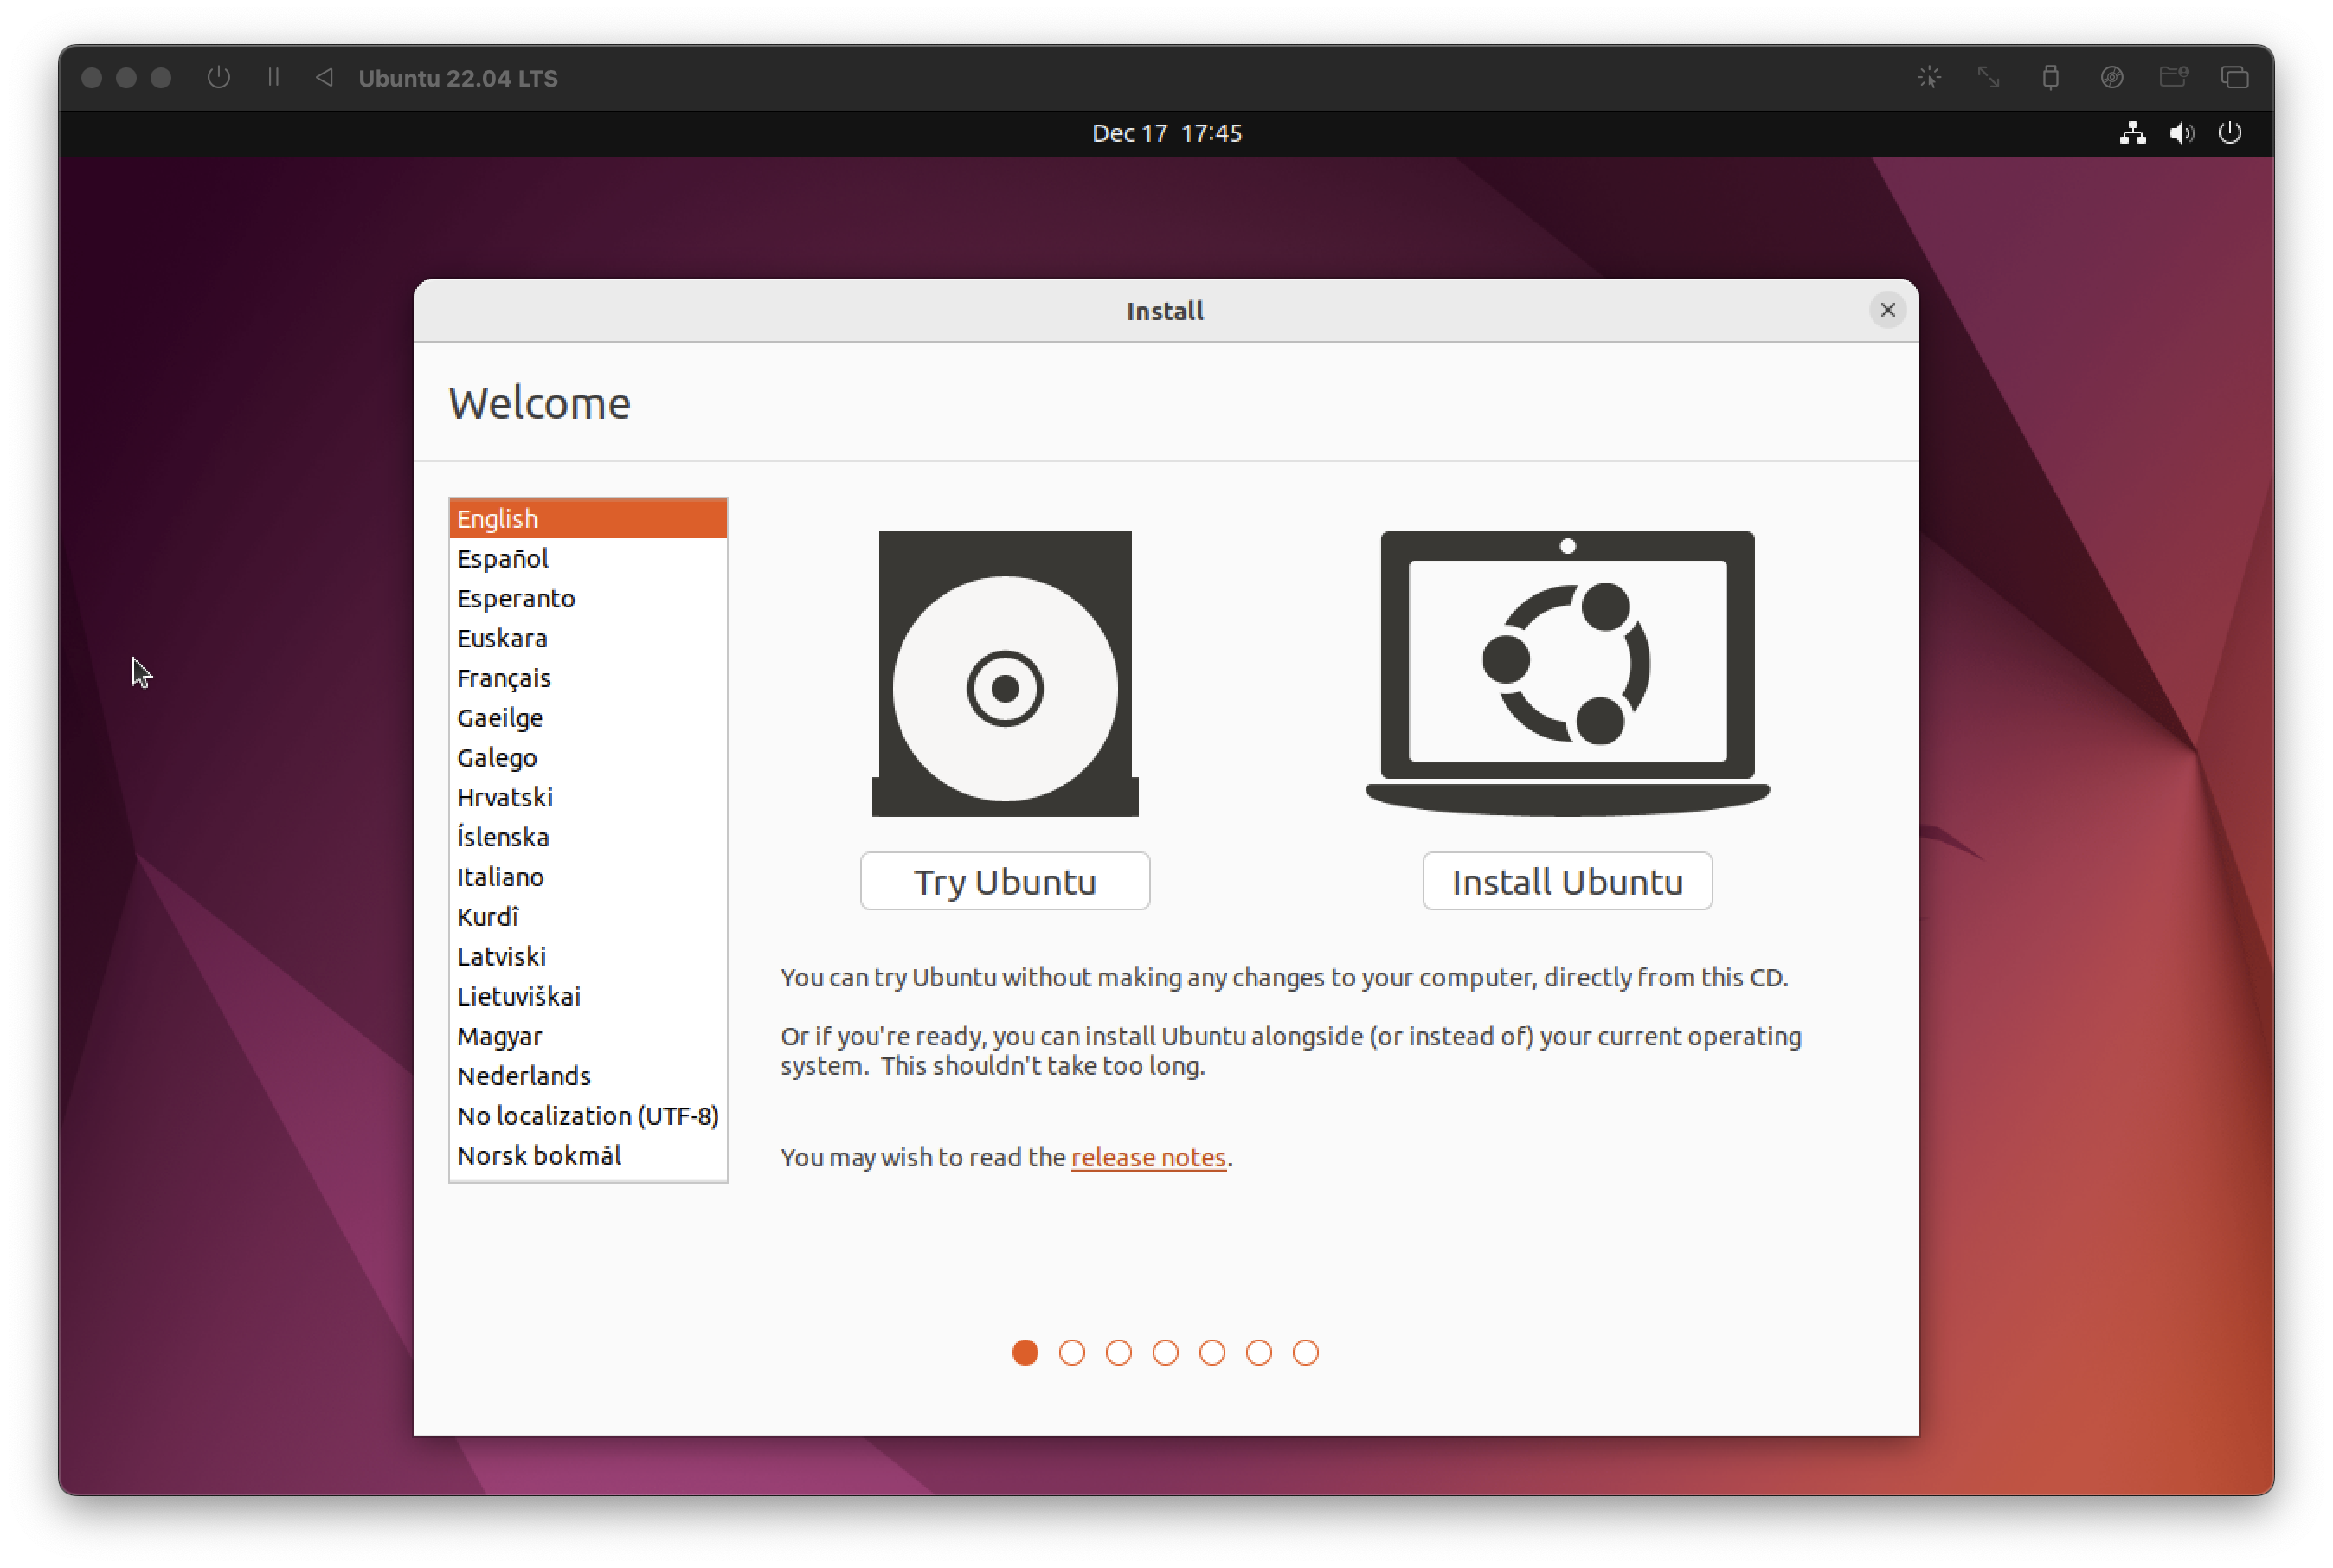Toggle the resize arrows icon
The width and height of the screenshot is (2333, 1568).
pos(1988,77)
